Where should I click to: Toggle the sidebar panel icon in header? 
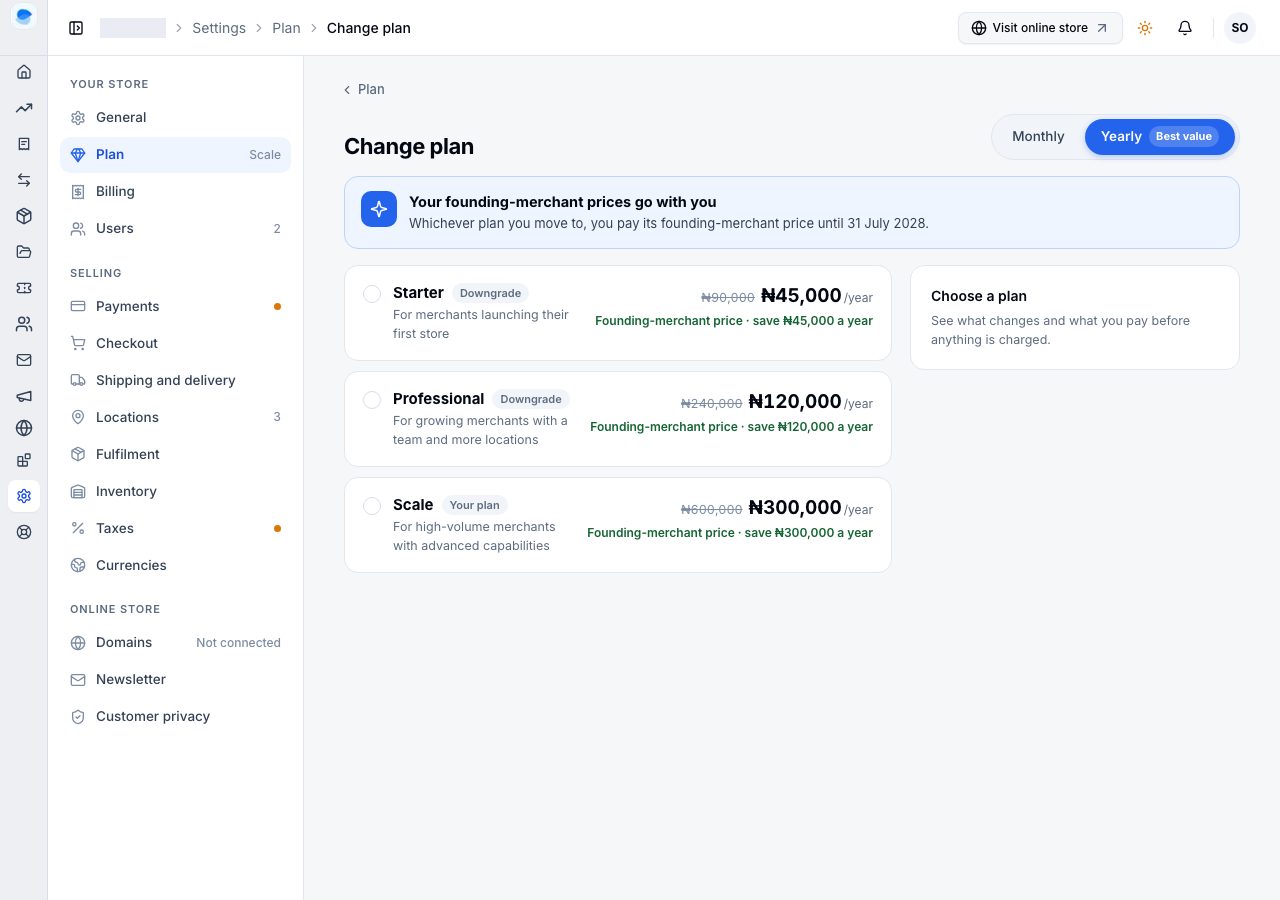(76, 28)
